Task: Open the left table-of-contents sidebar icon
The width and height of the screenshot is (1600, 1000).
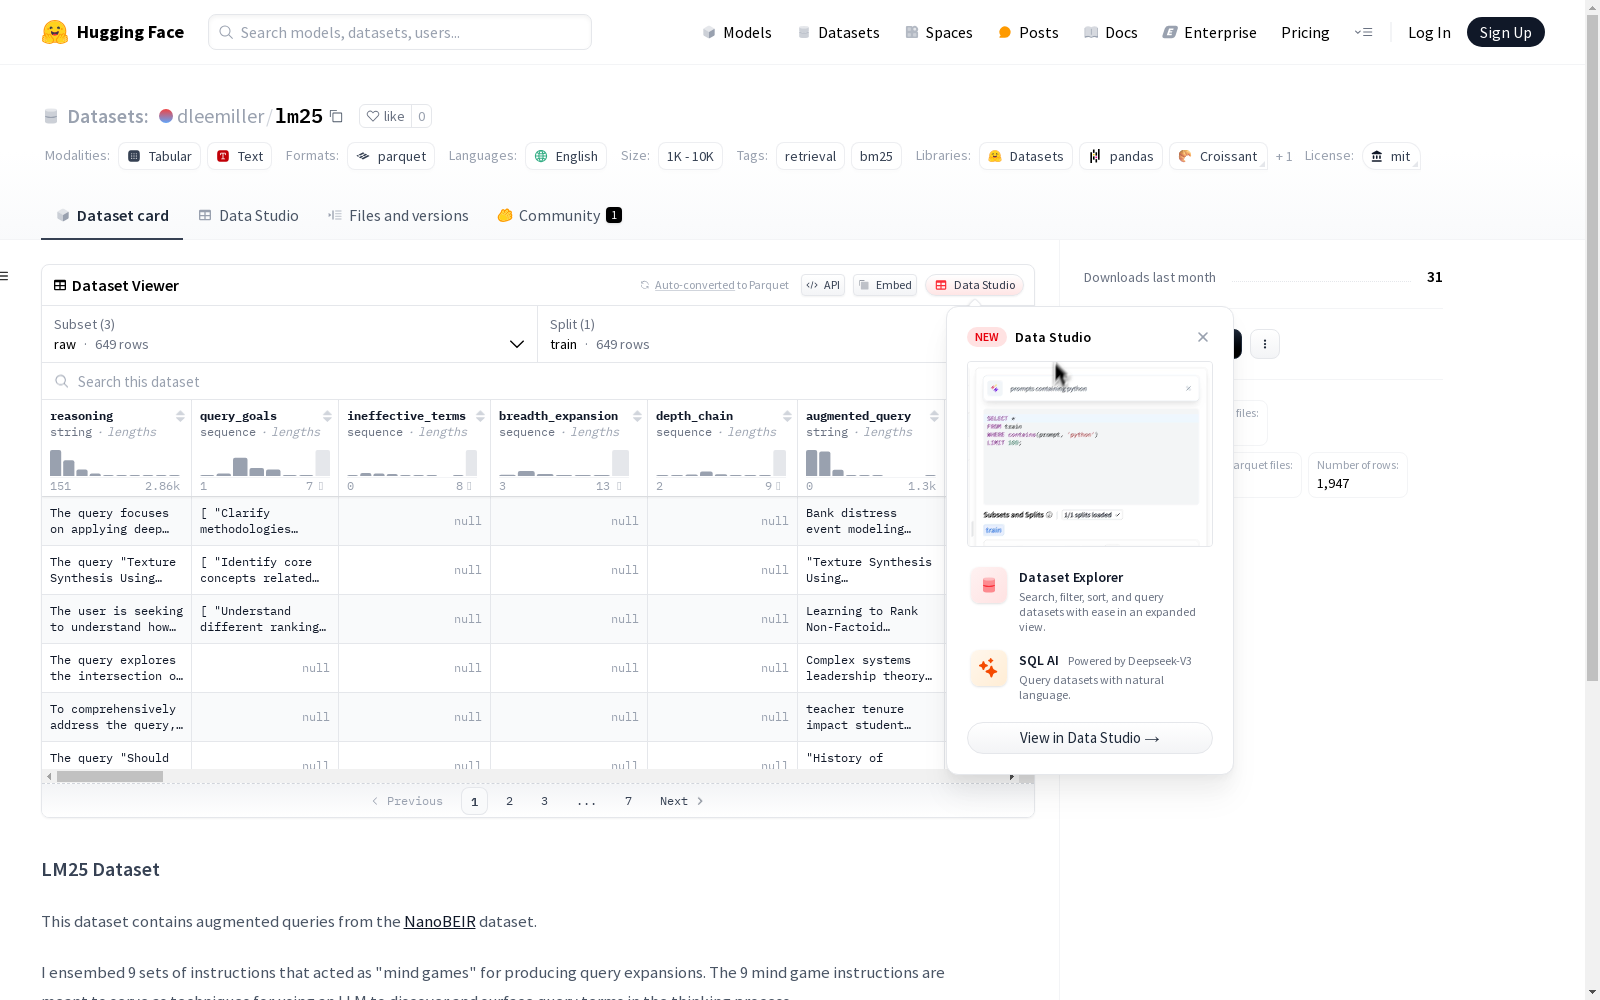Action: pos(5,276)
